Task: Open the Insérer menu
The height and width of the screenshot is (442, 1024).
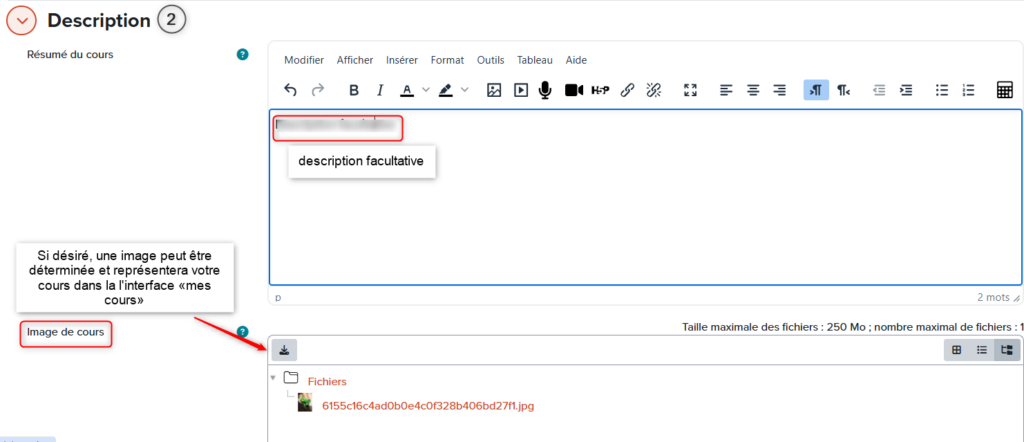Action: pos(401,60)
